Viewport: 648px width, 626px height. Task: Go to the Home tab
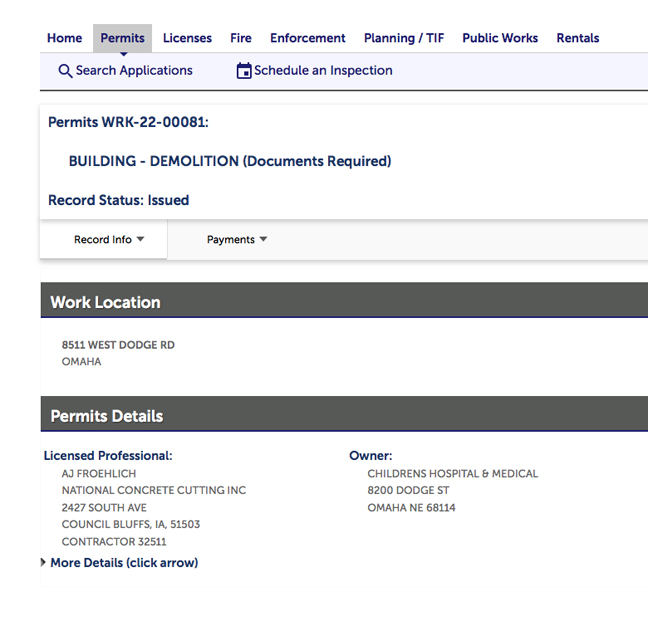click(64, 38)
